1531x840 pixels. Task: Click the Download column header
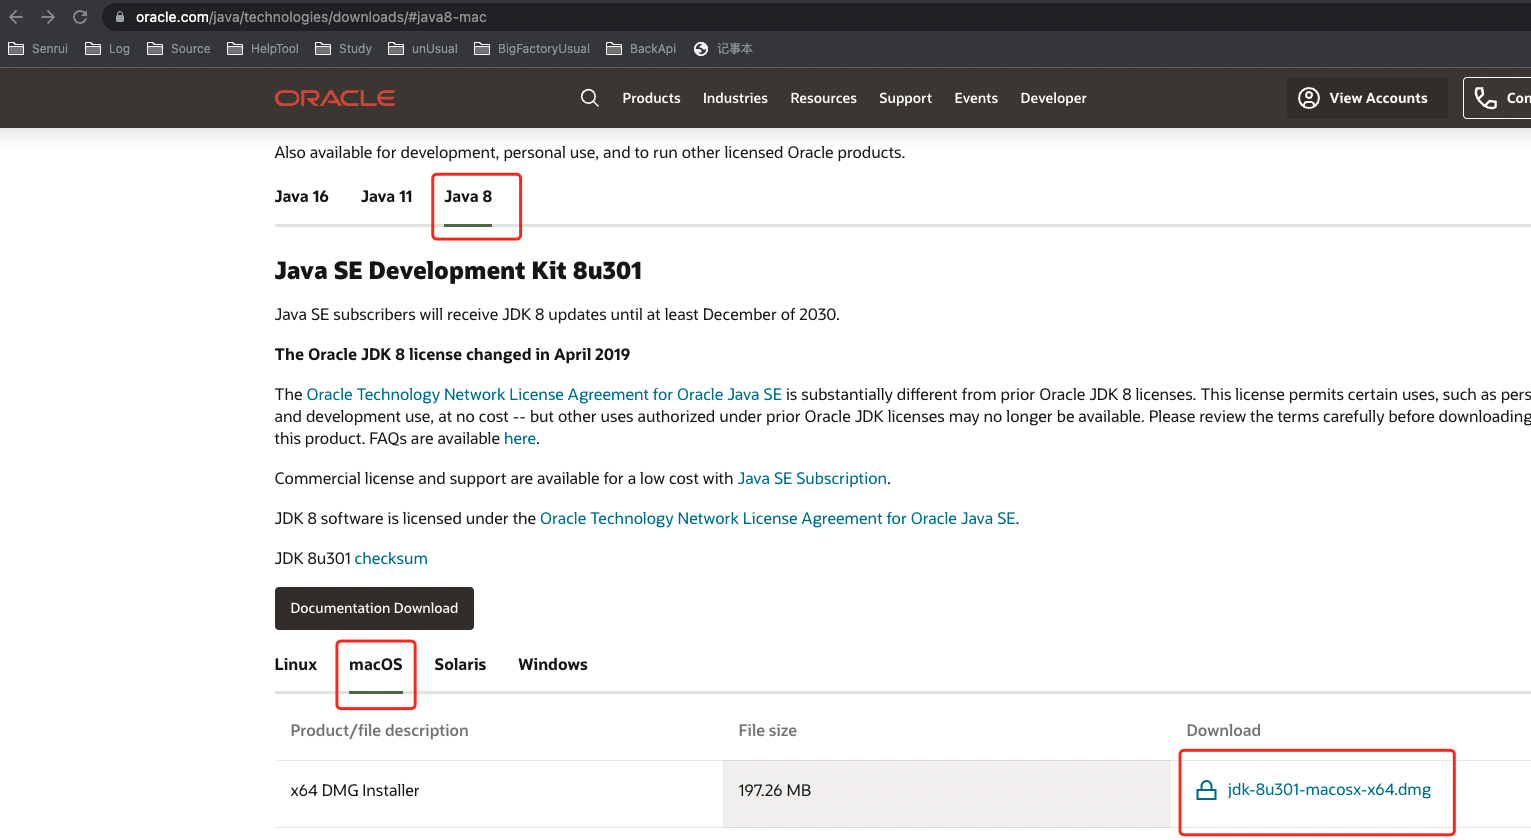tap(1223, 730)
